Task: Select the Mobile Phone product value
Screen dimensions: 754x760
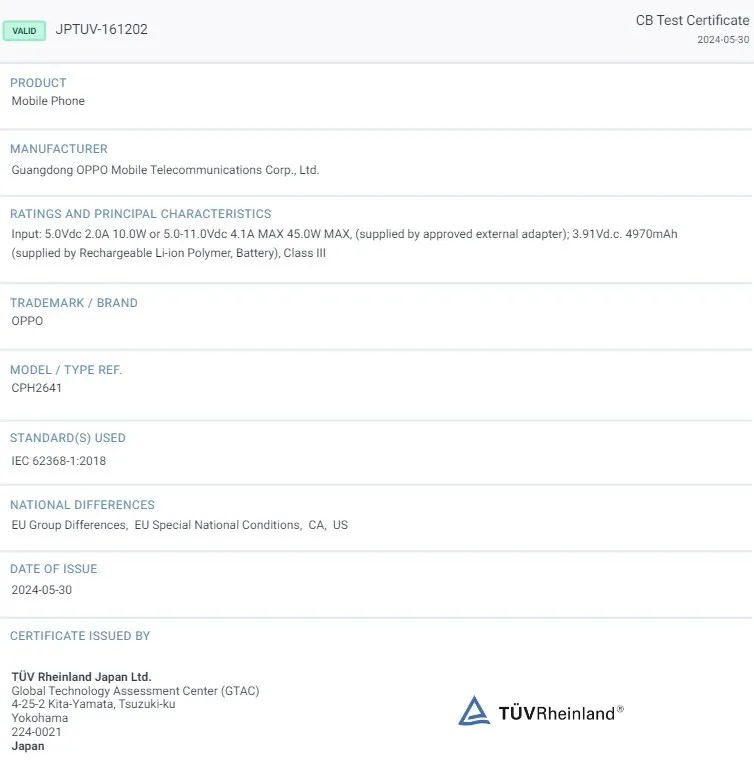Action: point(48,101)
